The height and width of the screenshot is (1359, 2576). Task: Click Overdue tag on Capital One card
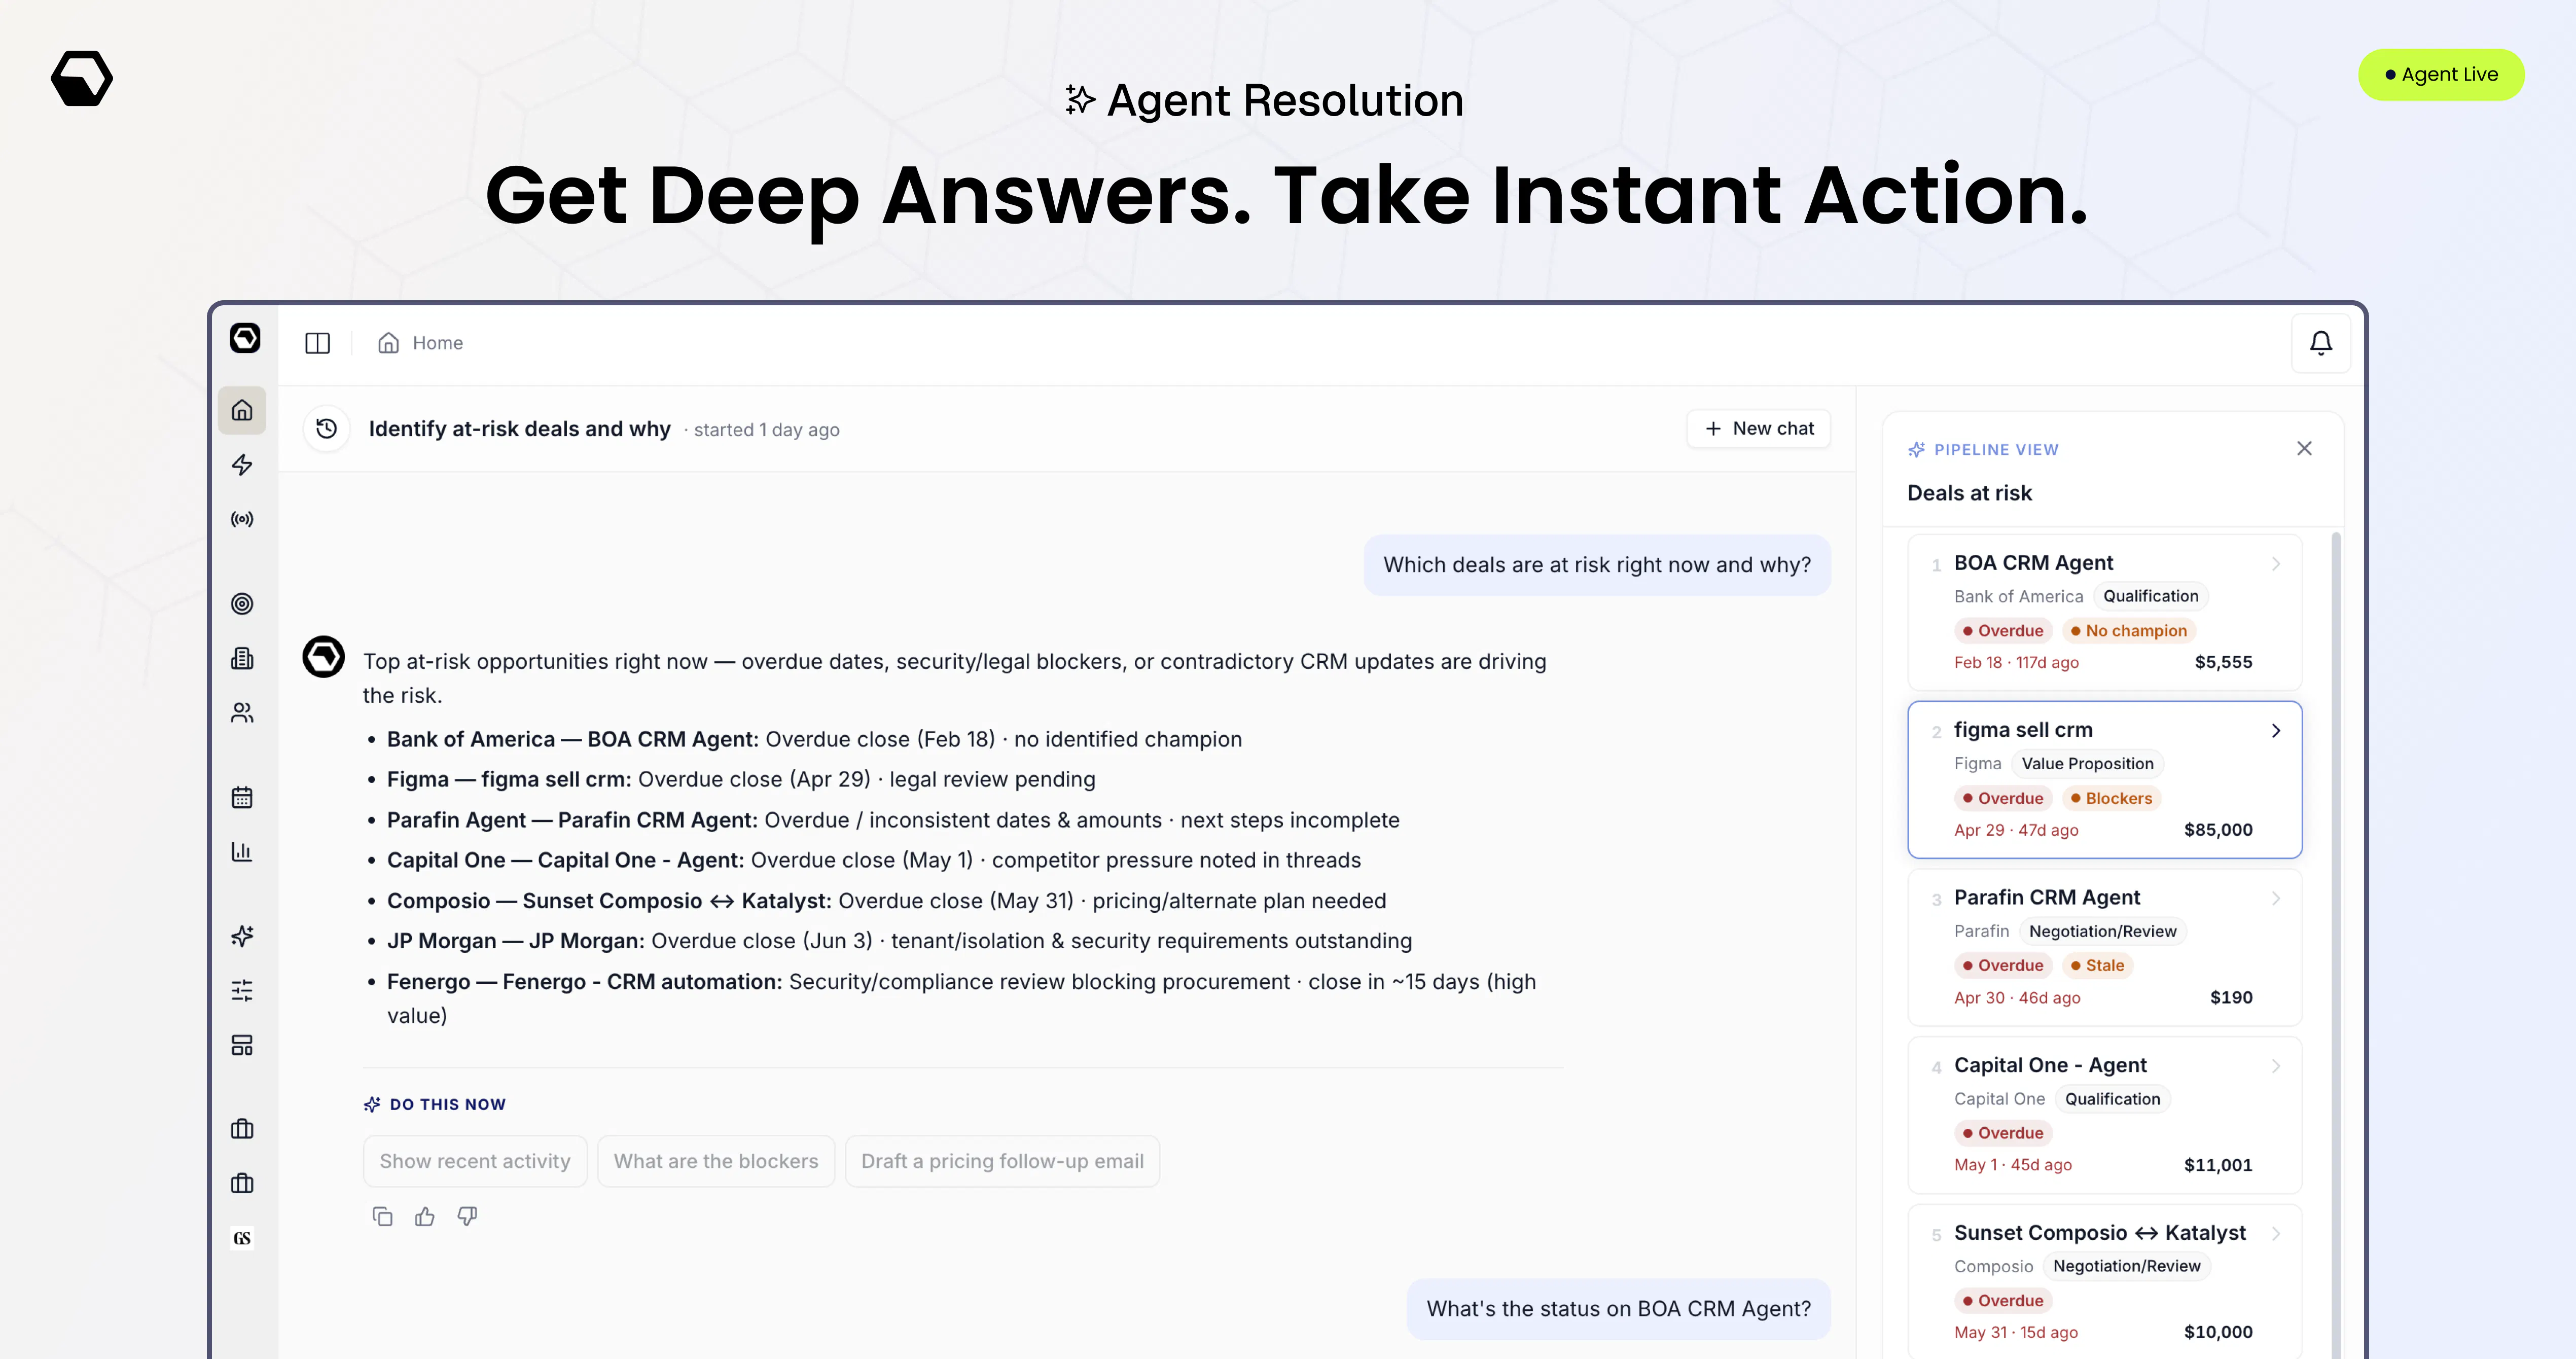click(2003, 1133)
